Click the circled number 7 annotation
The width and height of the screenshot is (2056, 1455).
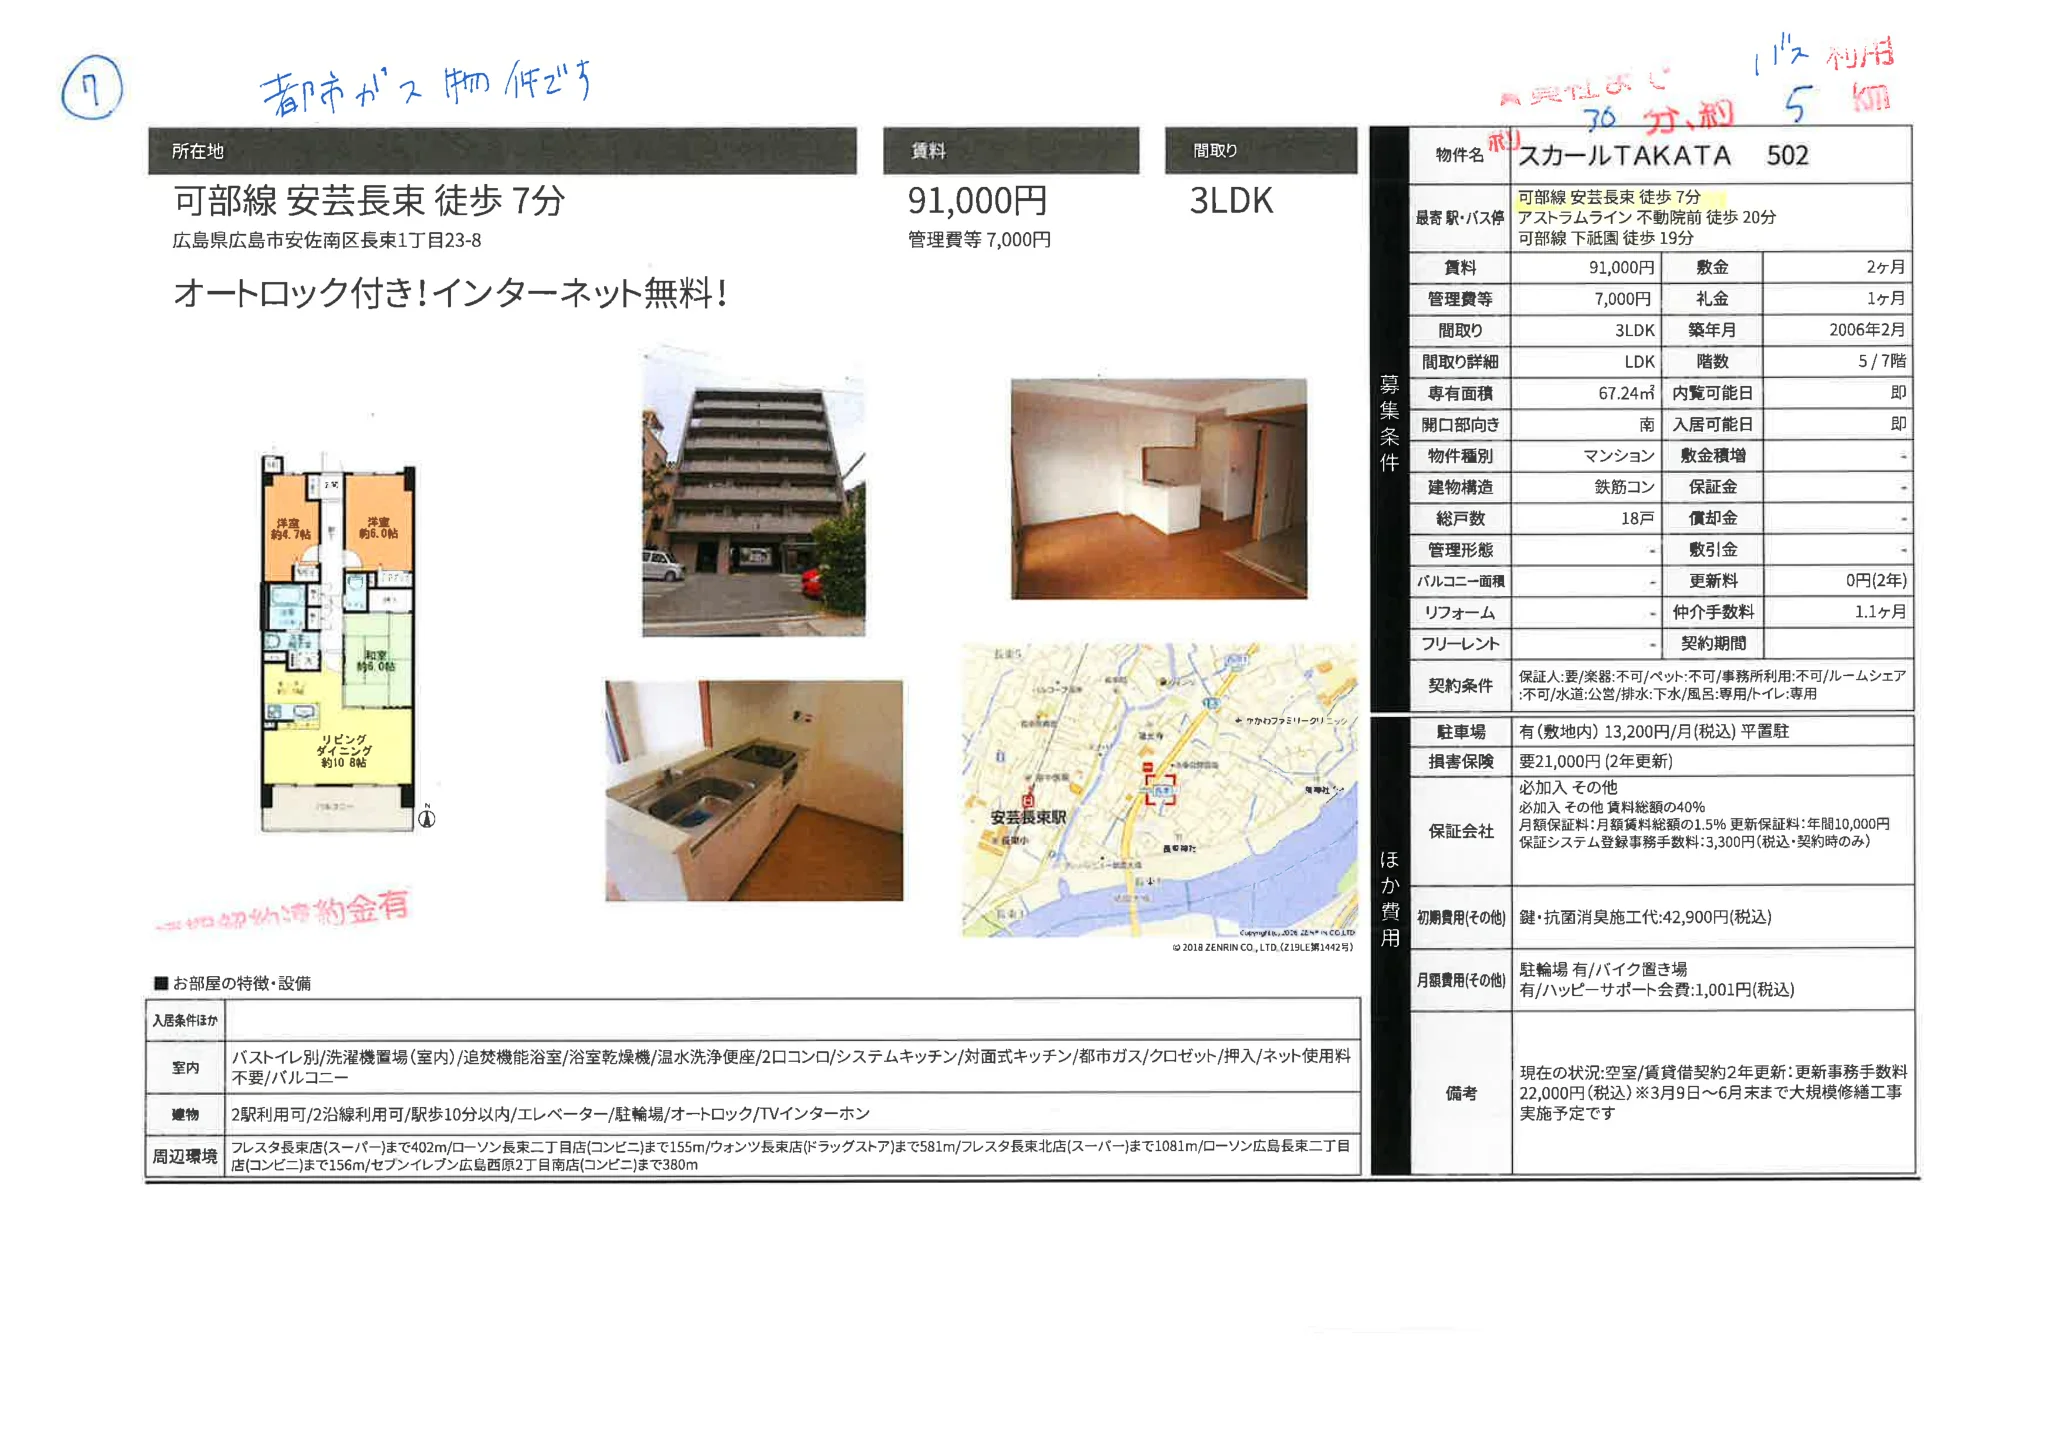(92, 88)
